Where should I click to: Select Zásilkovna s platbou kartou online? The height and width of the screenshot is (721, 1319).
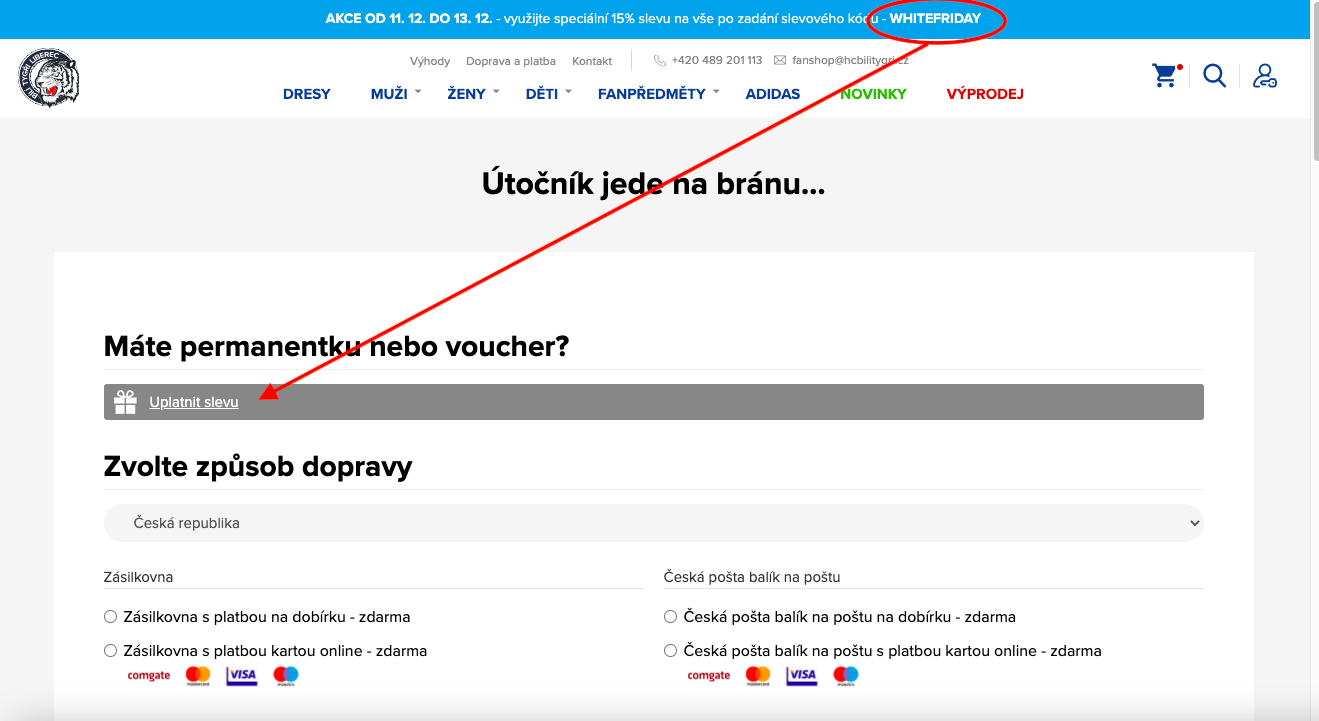111,651
